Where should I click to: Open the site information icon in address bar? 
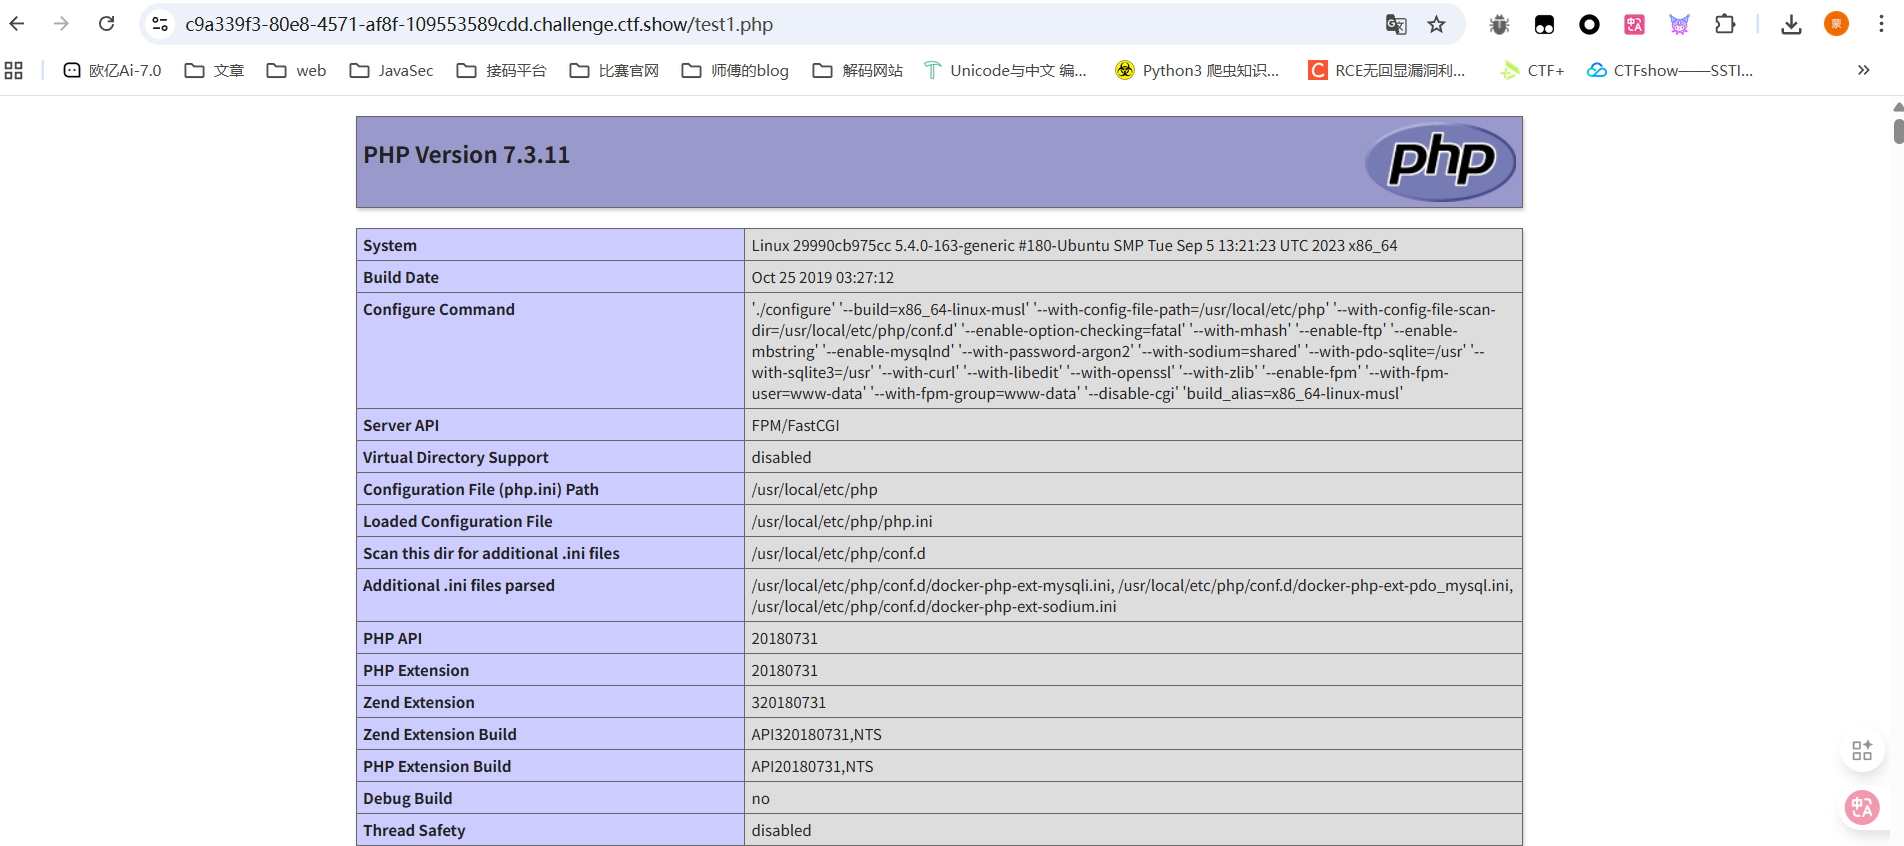159,24
